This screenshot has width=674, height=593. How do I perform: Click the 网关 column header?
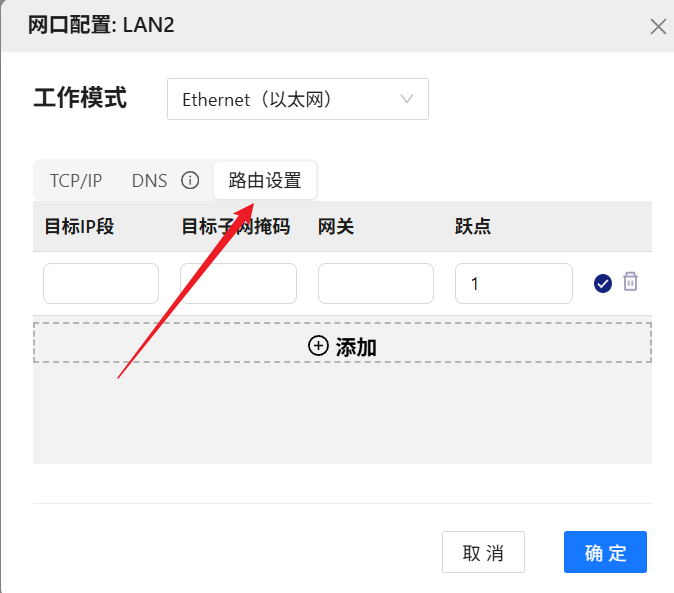tap(336, 227)
